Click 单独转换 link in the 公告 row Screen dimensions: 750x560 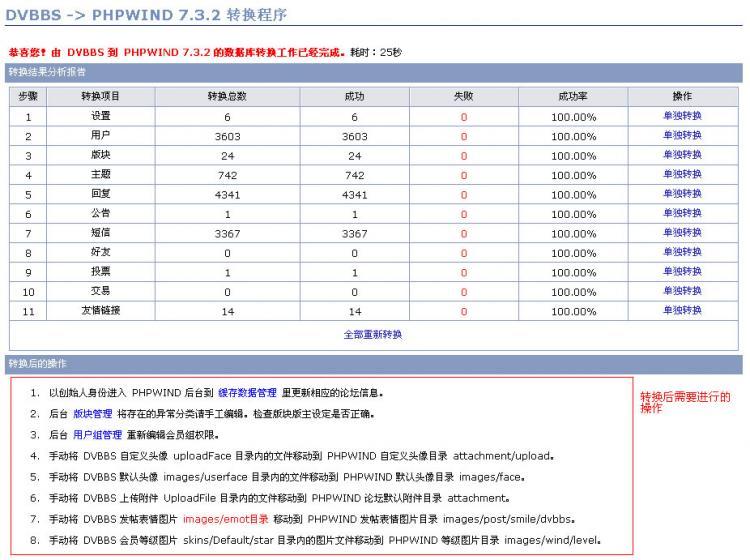click(682, 213)
